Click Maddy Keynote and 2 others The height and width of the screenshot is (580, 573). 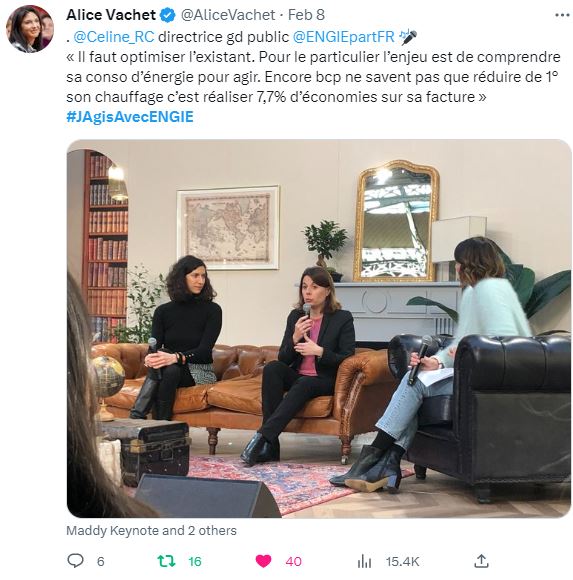pyautogui.click(x=151, y=530)
